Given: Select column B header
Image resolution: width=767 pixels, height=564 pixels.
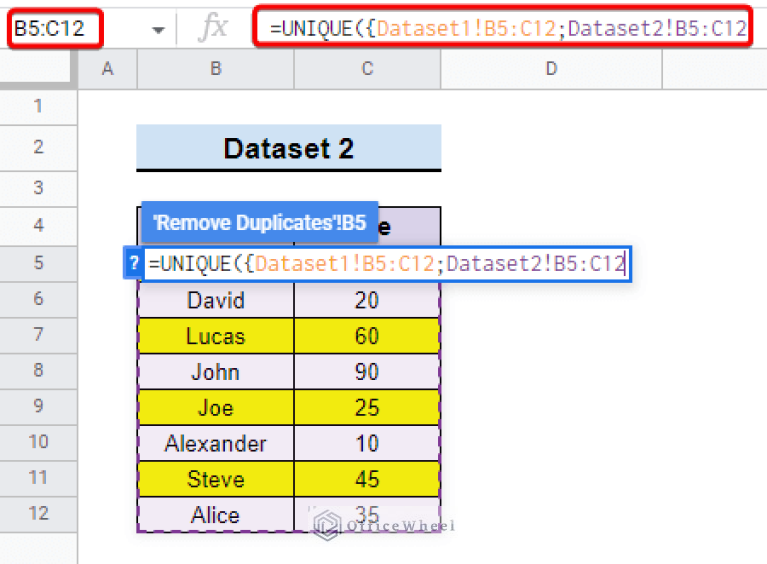Looking at the screenshot, I should [215, 68].
